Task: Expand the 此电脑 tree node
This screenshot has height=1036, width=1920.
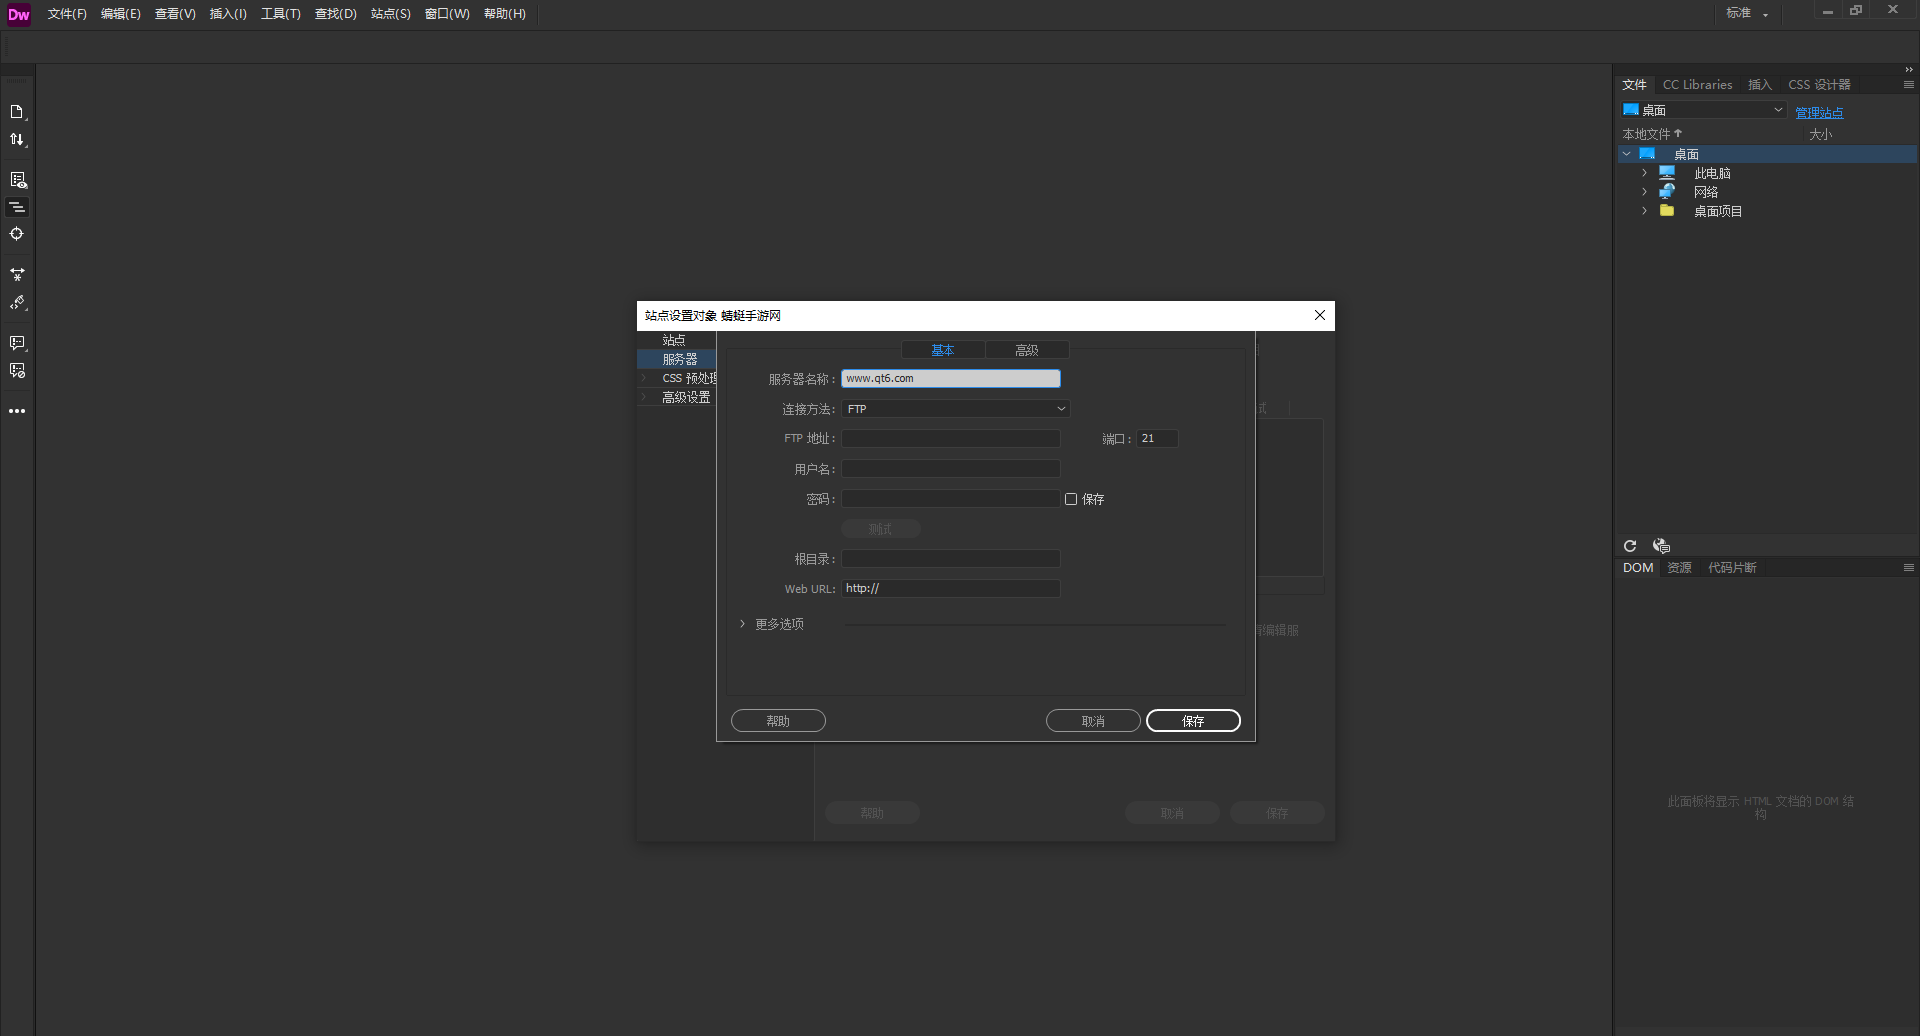Action: pos(1644,173)
